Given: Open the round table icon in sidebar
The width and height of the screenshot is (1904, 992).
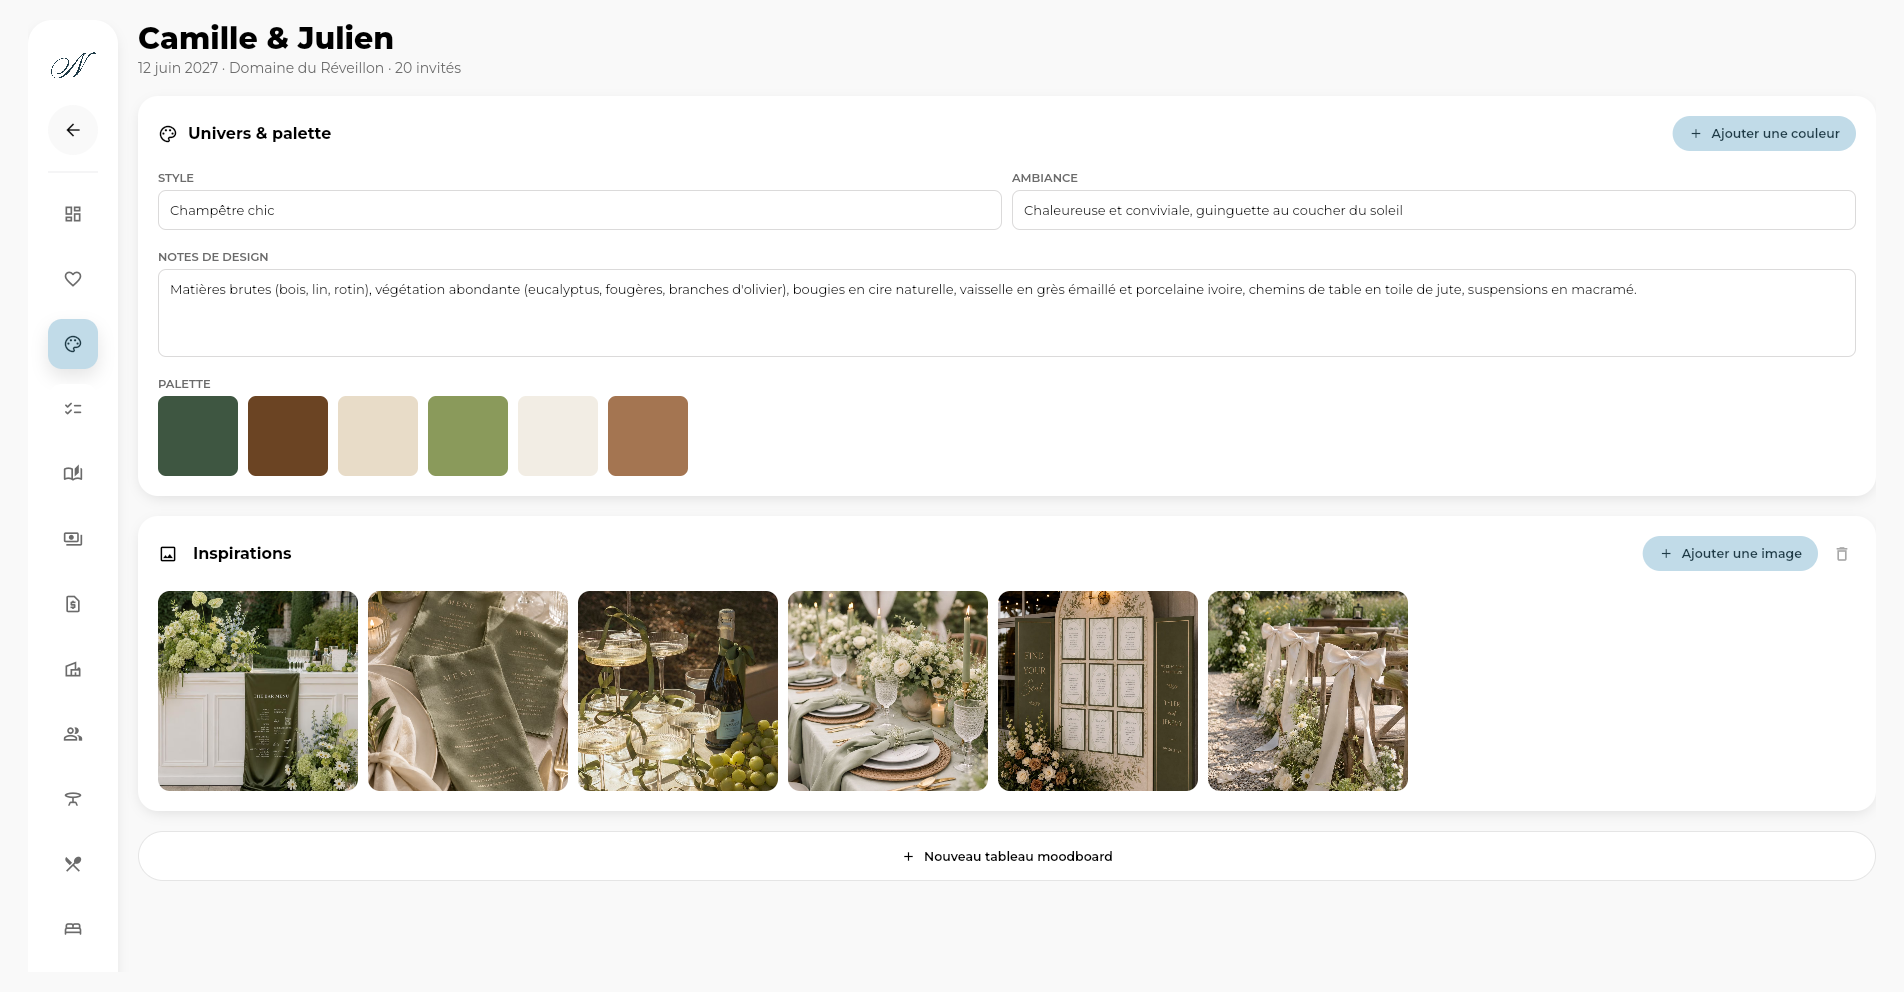Looking at the screenshot, I should [73, 799].
